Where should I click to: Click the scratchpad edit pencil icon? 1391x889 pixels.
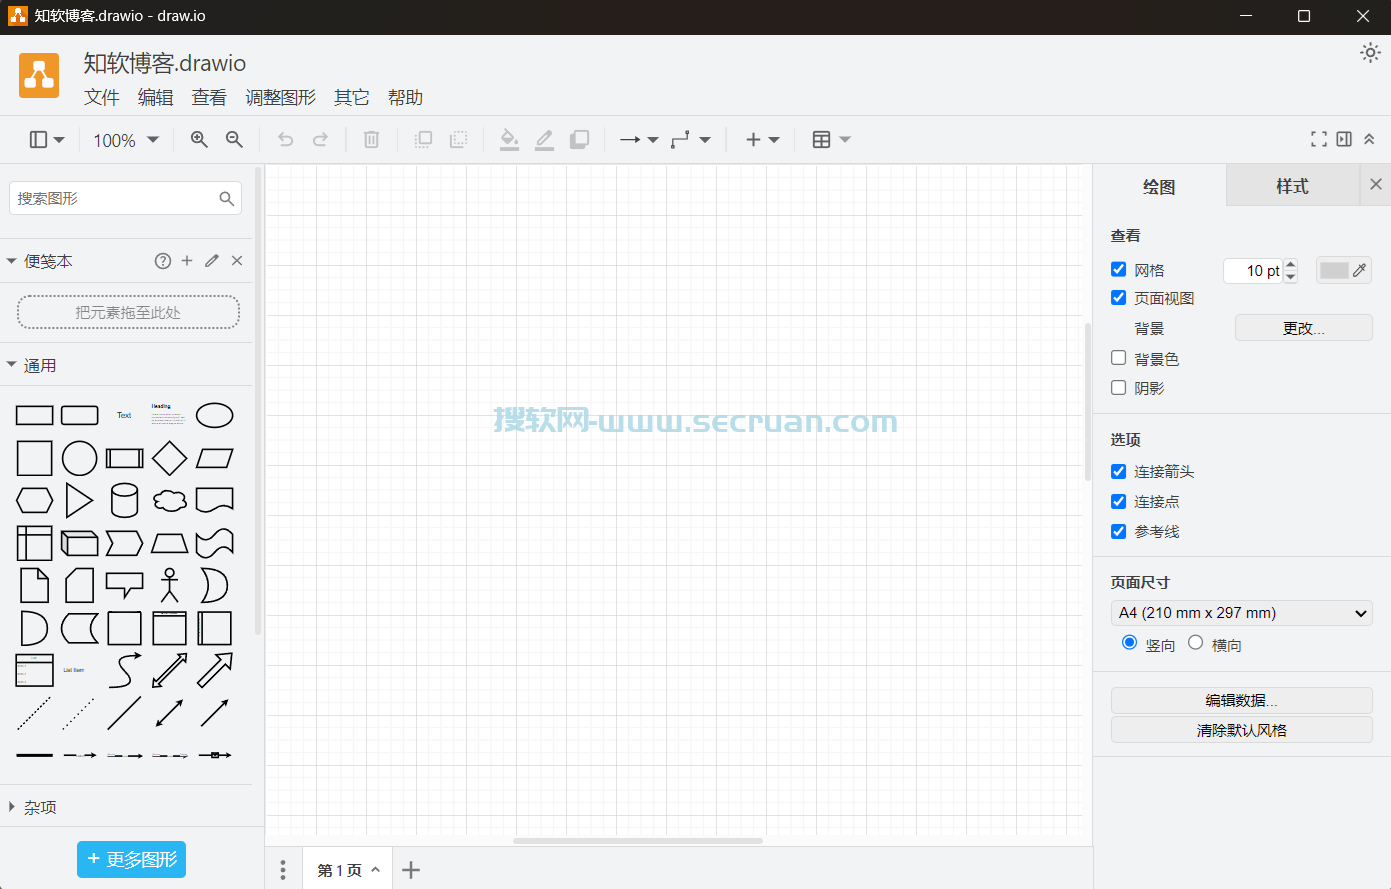tap(212, 261)
